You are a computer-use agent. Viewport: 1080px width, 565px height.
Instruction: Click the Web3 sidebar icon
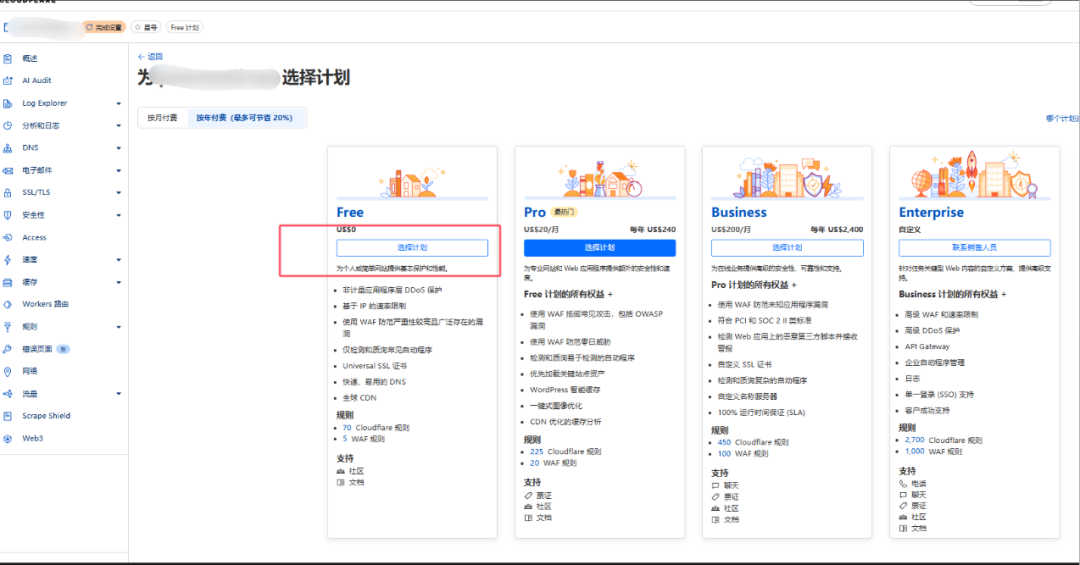8,438
